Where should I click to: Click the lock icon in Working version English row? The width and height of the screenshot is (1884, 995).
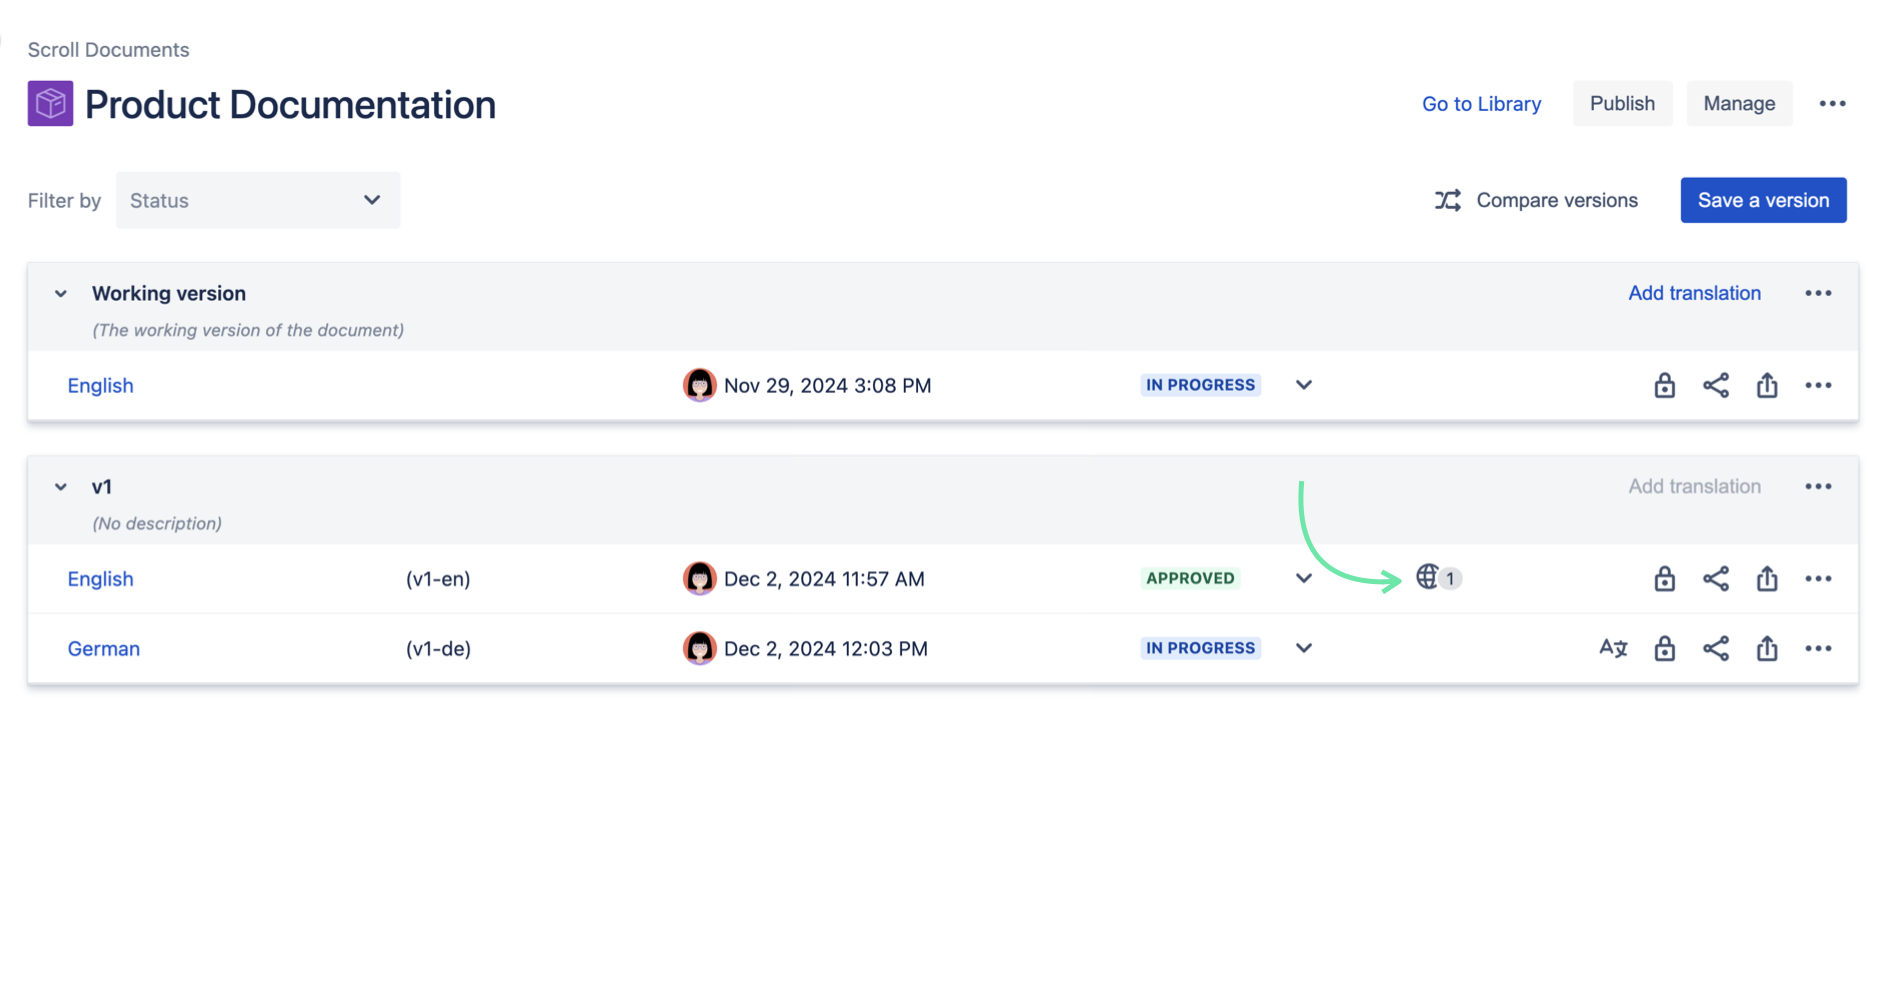[x=1664, y=385]
